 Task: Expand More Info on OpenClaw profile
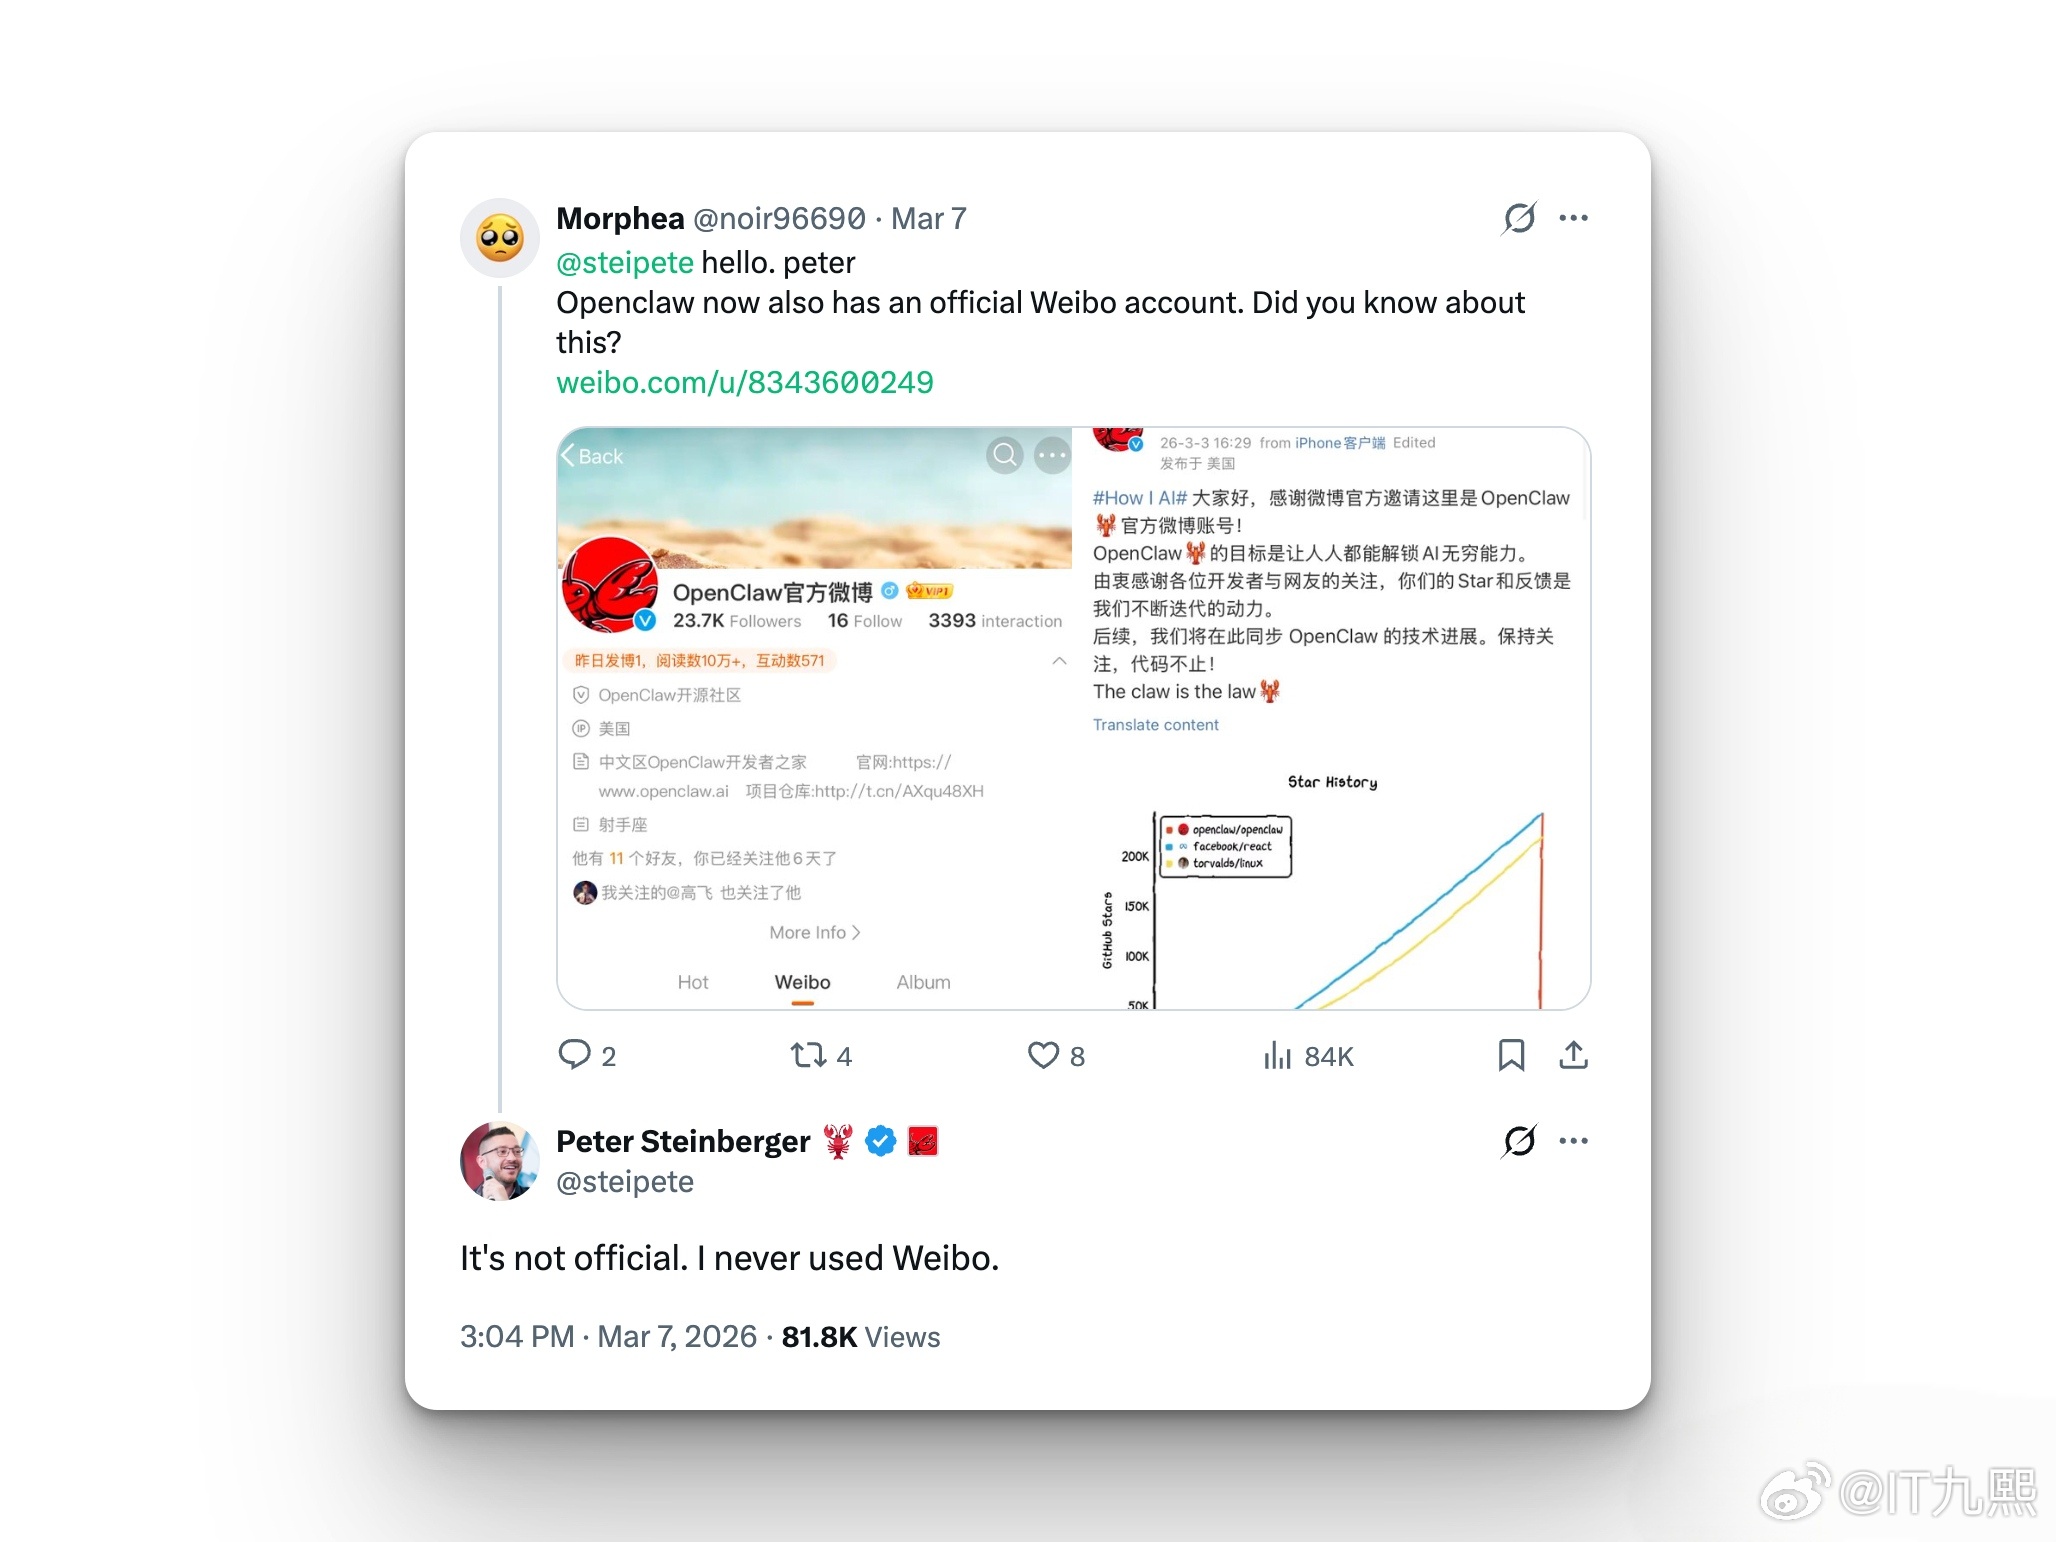pyautogui.click(x=814, y=932)
